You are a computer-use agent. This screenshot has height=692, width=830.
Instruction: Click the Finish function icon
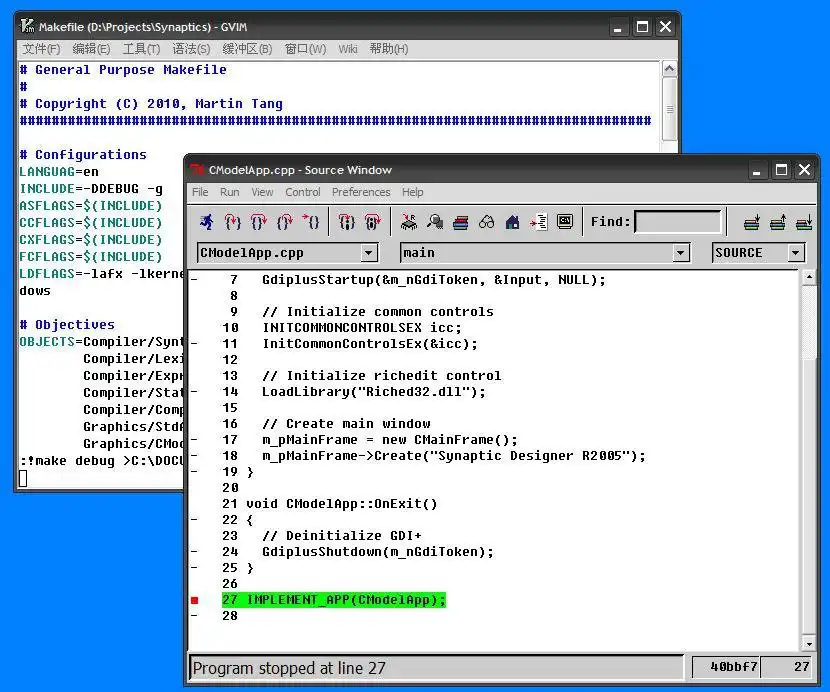point(285,222)
